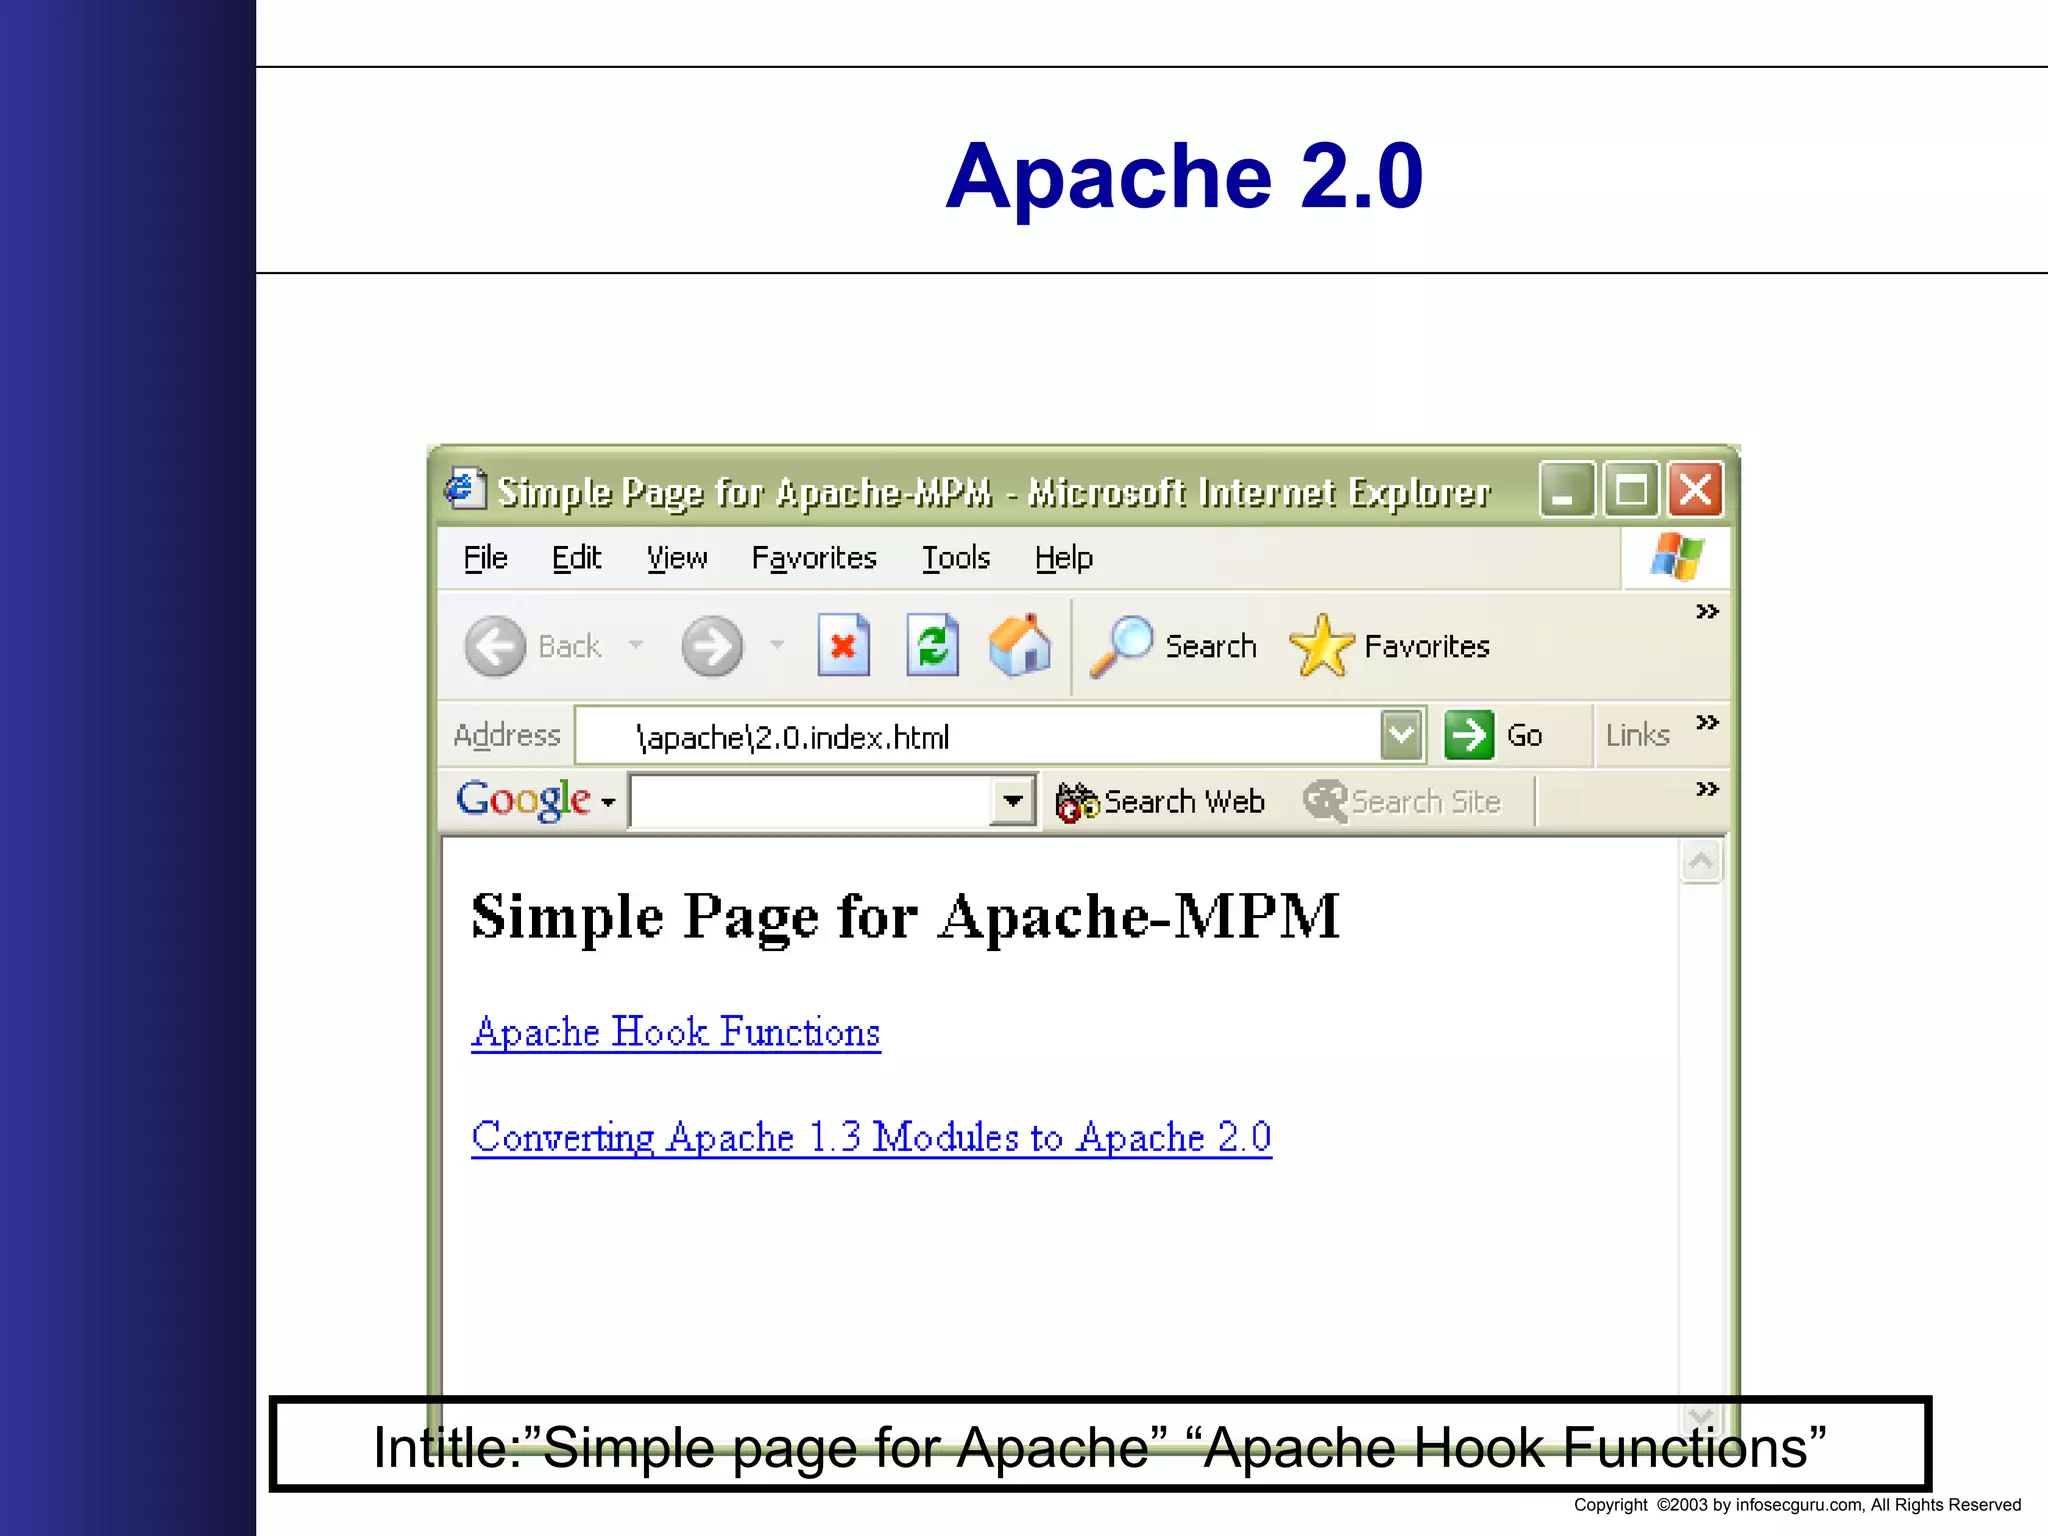
Task: Click the Back arrow button
Action: pyautogui.click(x=495, y=646)
